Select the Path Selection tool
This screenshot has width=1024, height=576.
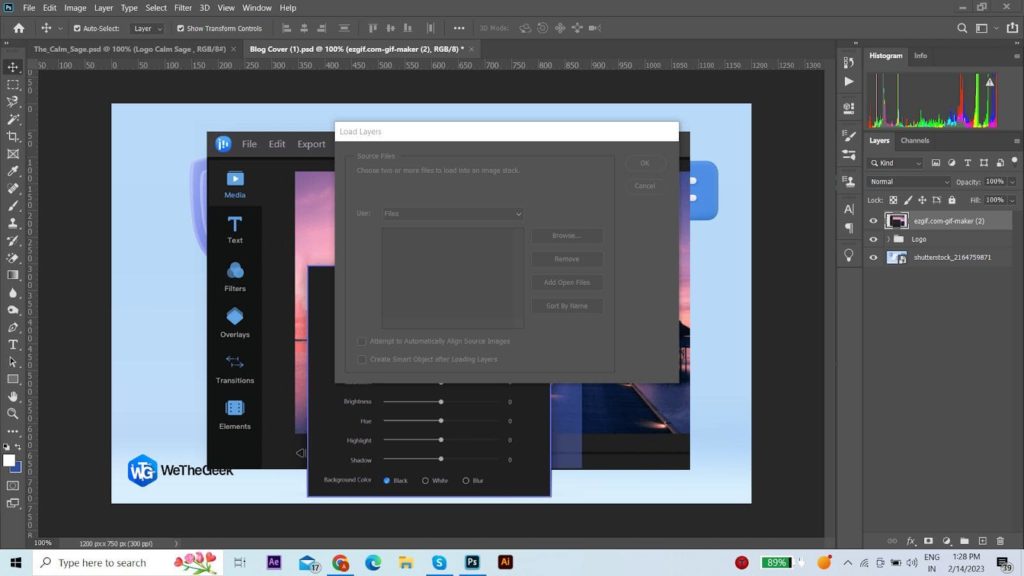(x=12, y=362)
